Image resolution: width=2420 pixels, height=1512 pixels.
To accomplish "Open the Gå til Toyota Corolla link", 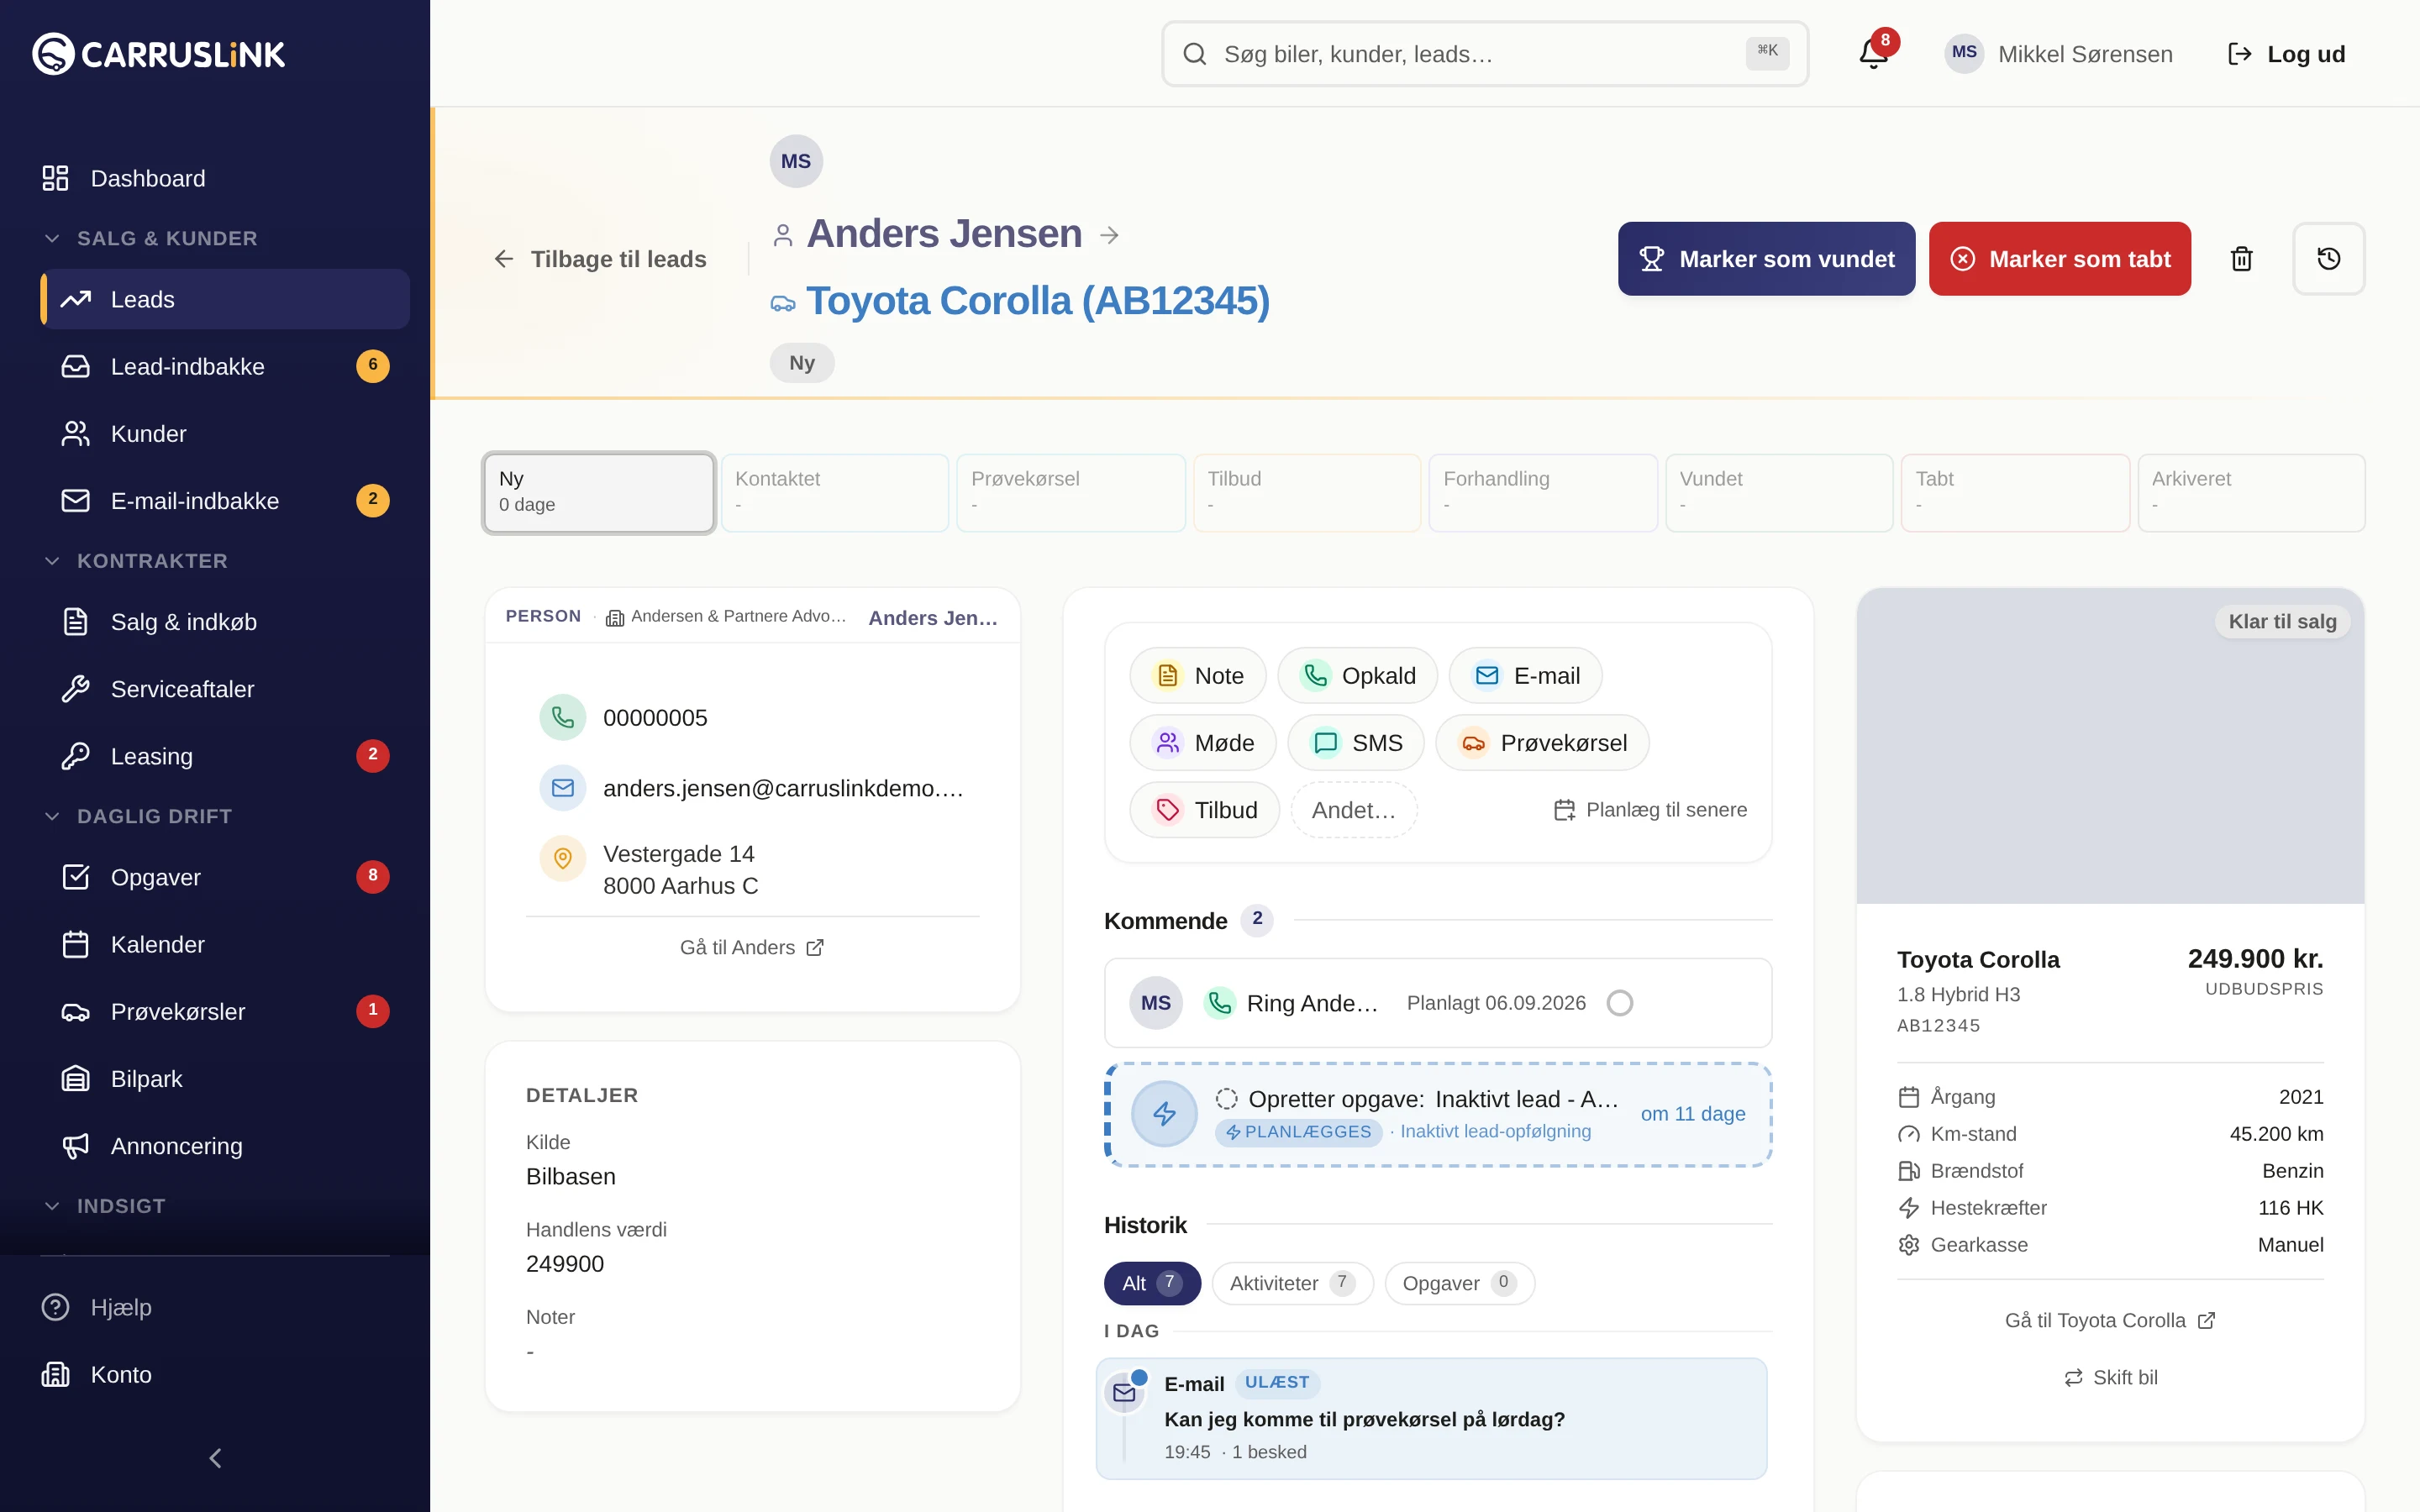I will click(2110, 1320).
